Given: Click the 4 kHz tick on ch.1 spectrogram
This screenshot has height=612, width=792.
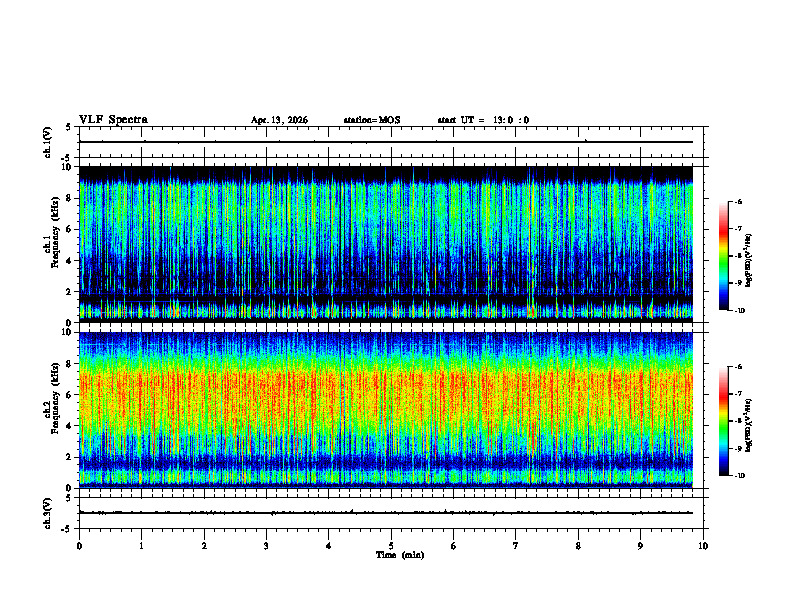Looking at the screenshot, I should (70, 261).
